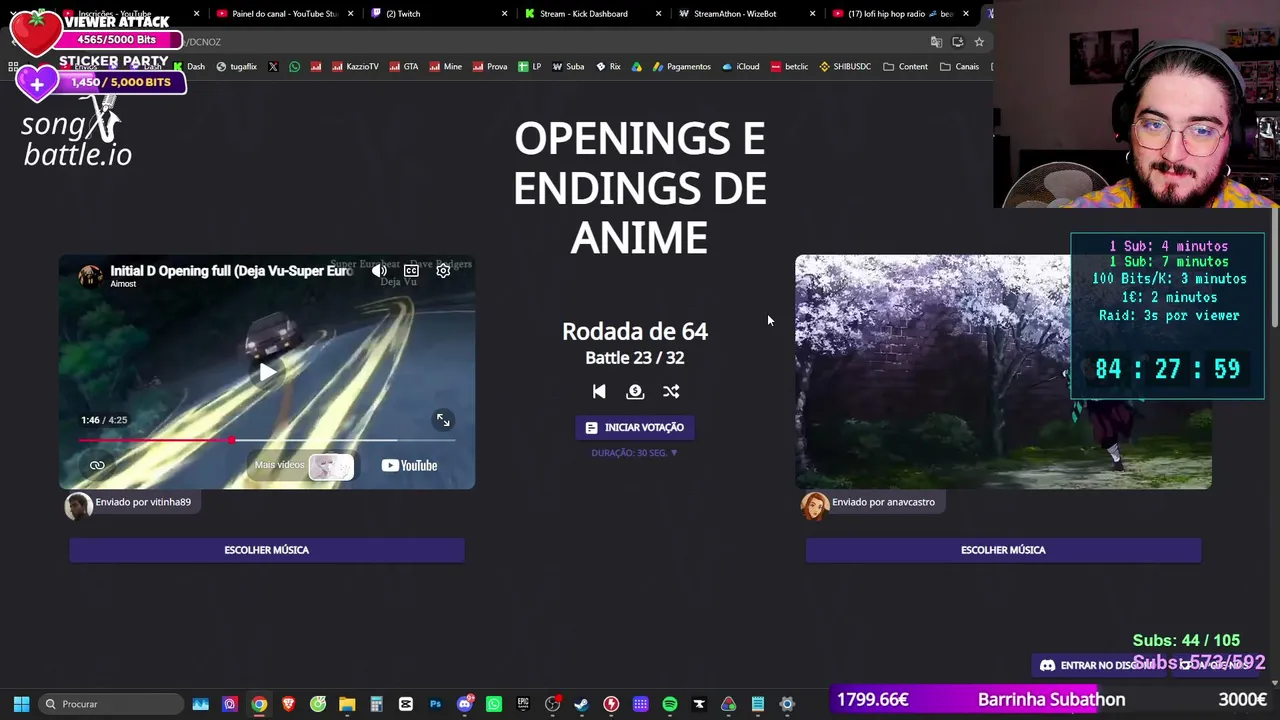Open the LP bookmark

pyautogui.click(x=529, y=67)
